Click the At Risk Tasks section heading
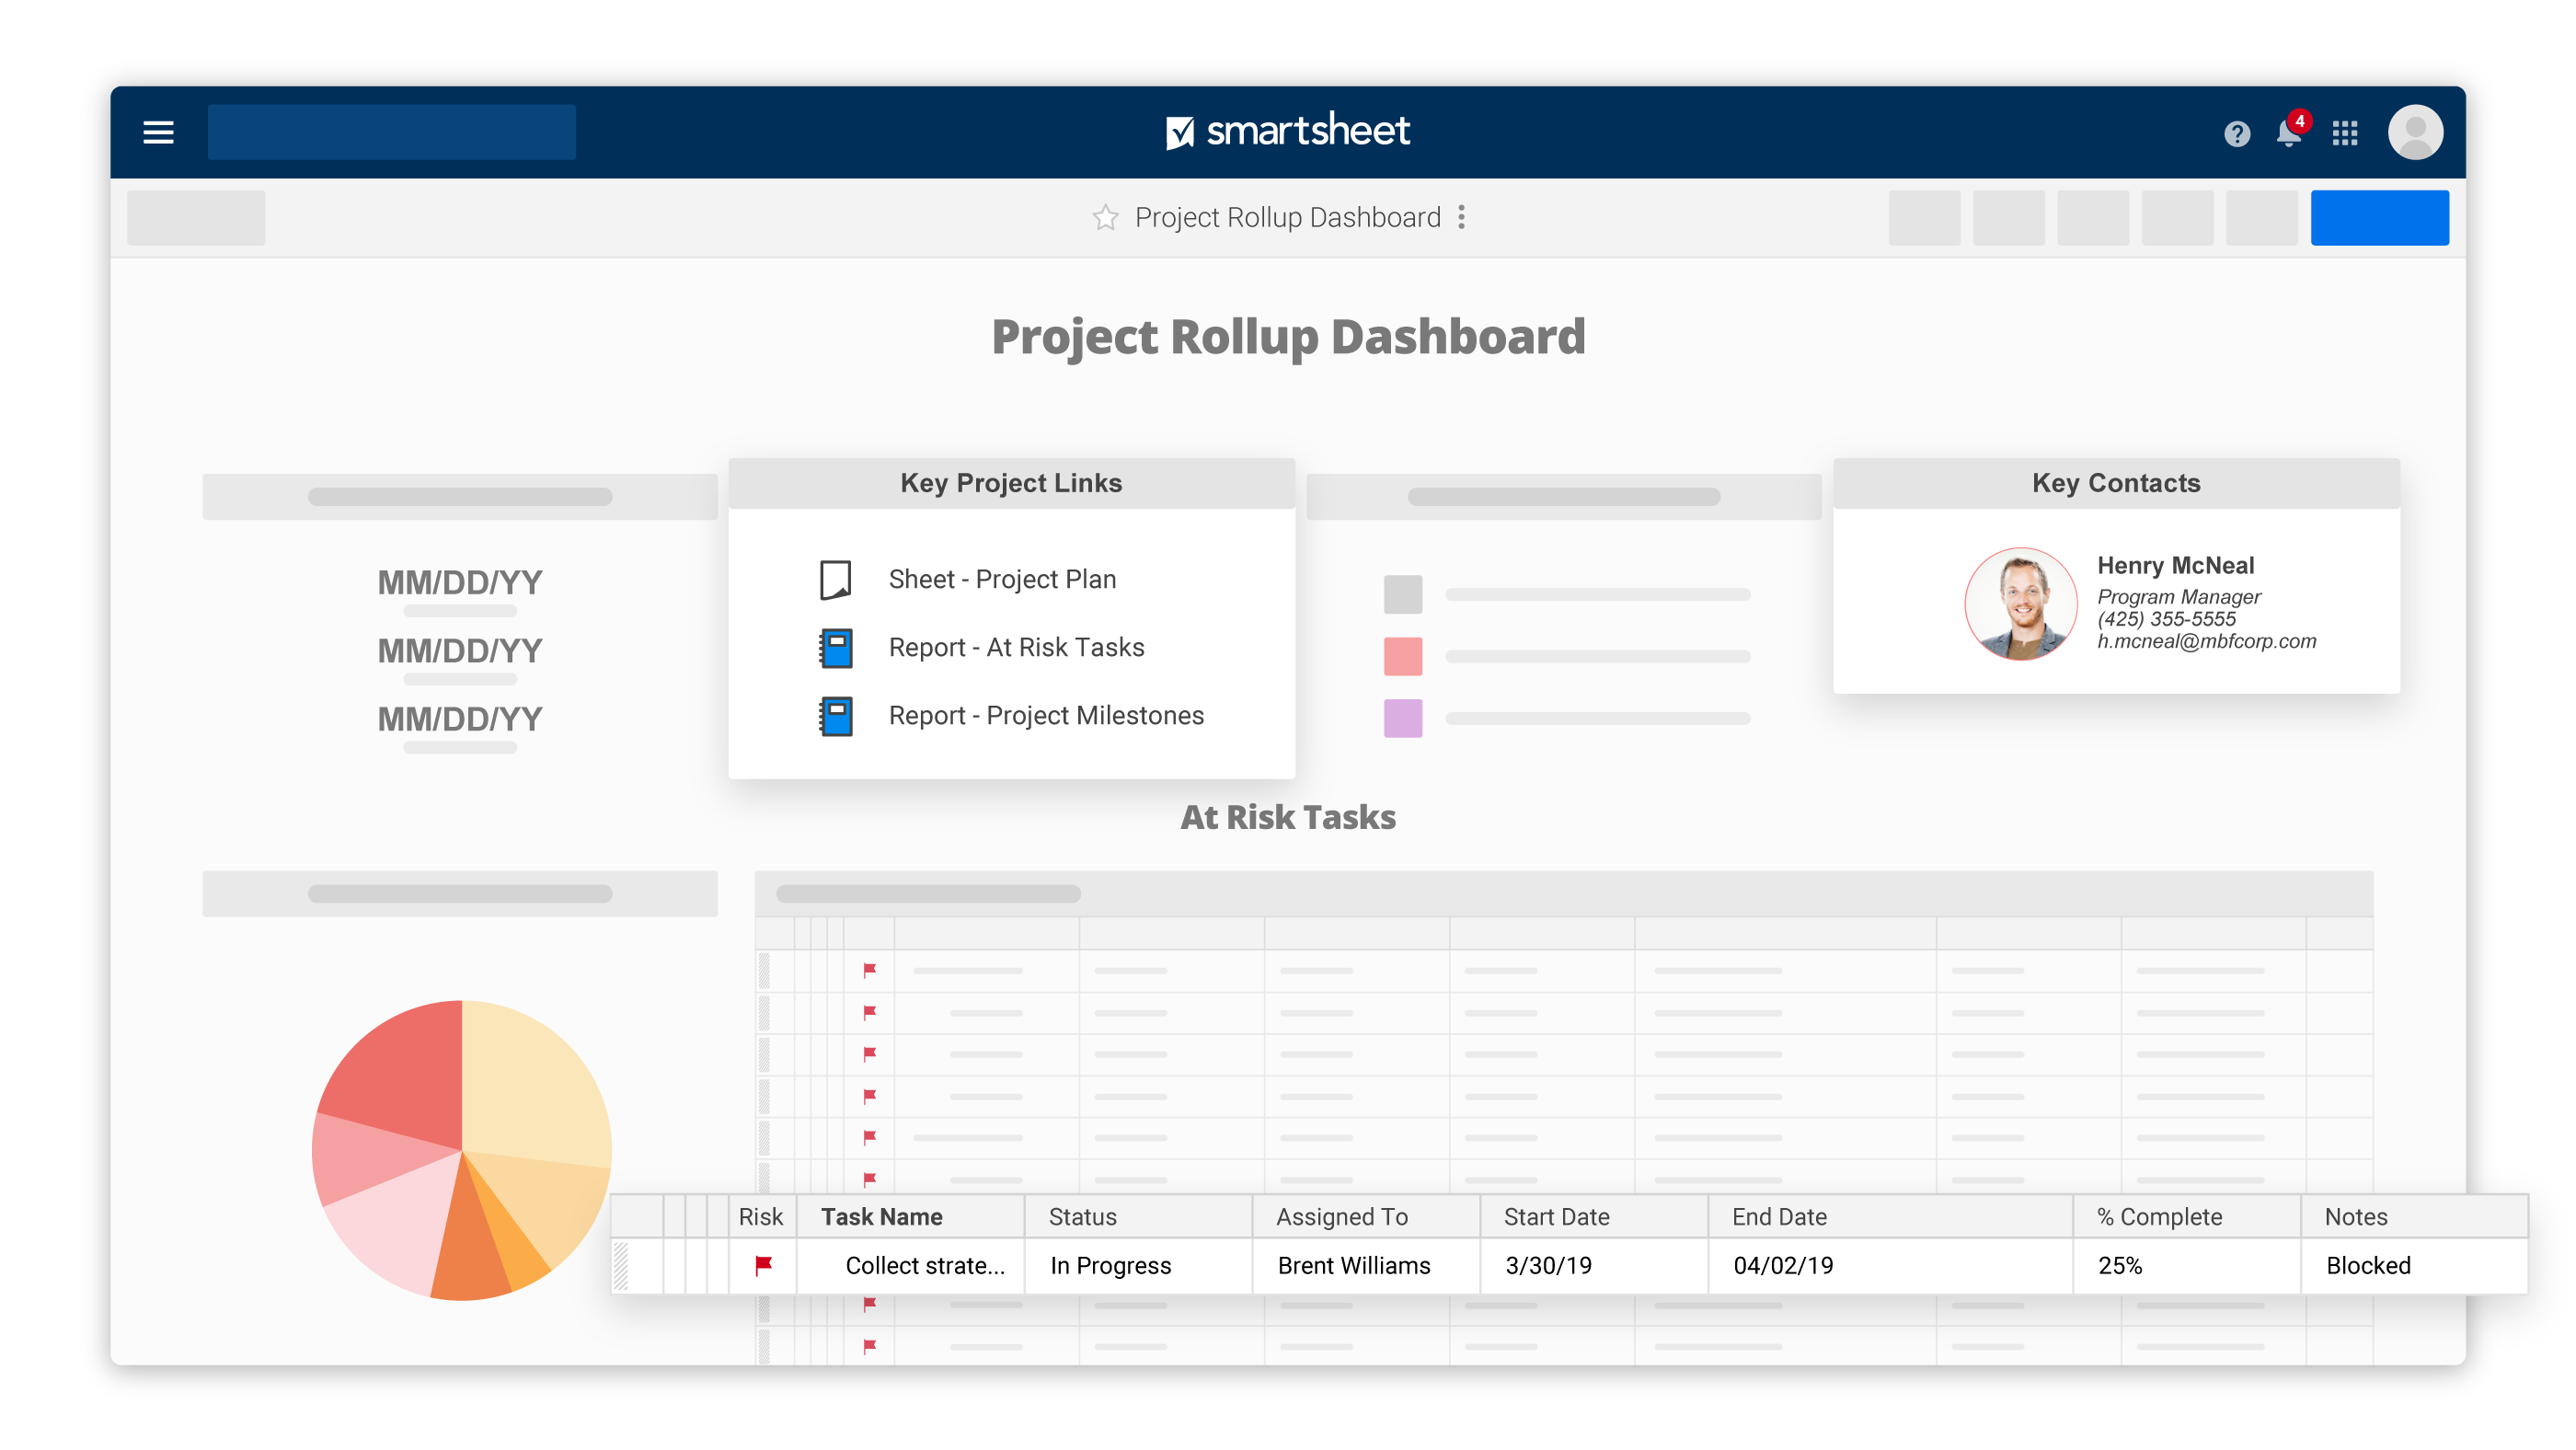 [x=1288, y=817]
